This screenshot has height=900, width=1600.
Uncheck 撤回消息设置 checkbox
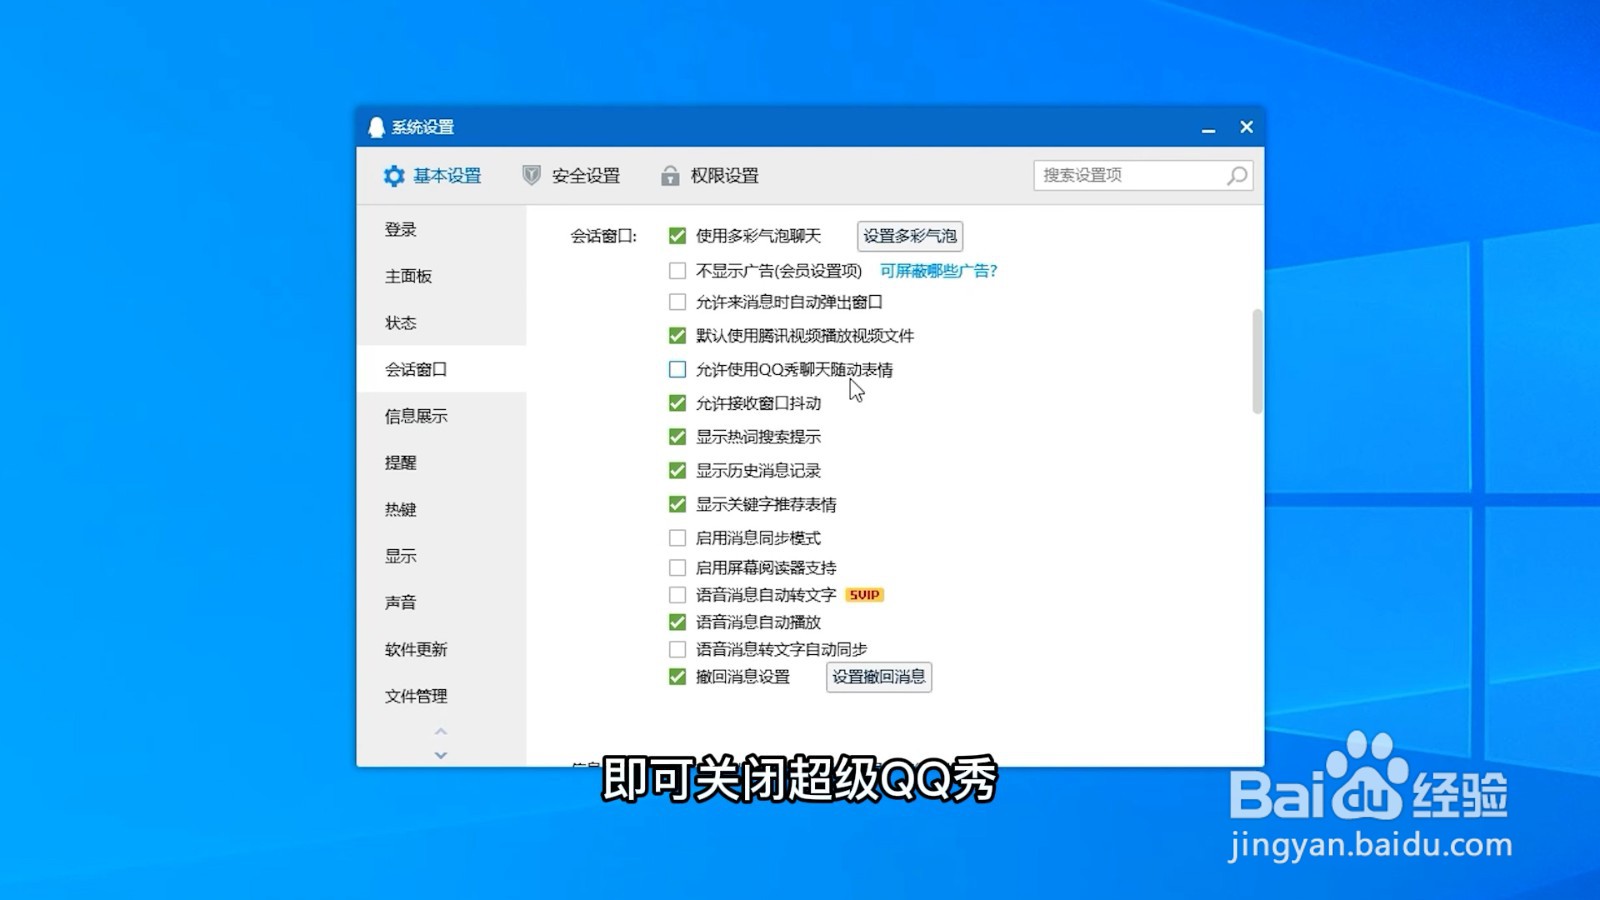(677, 677)
